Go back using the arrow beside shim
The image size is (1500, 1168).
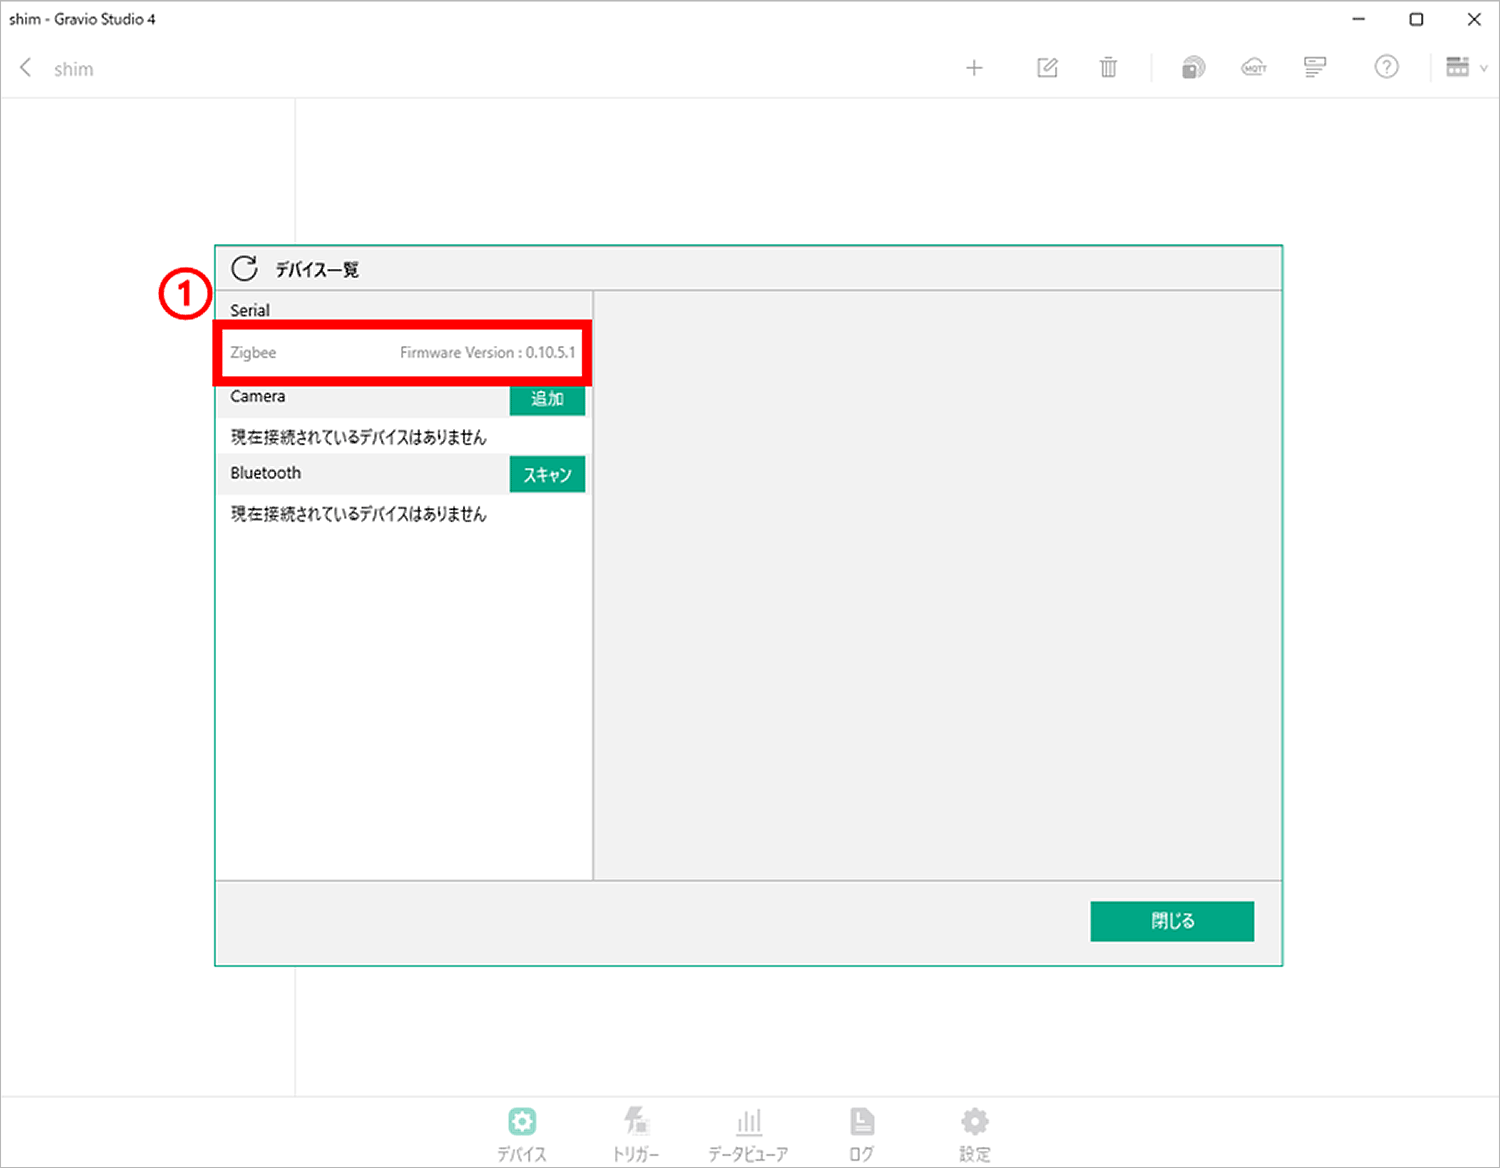pyautogui.click(x=26, y=68)
